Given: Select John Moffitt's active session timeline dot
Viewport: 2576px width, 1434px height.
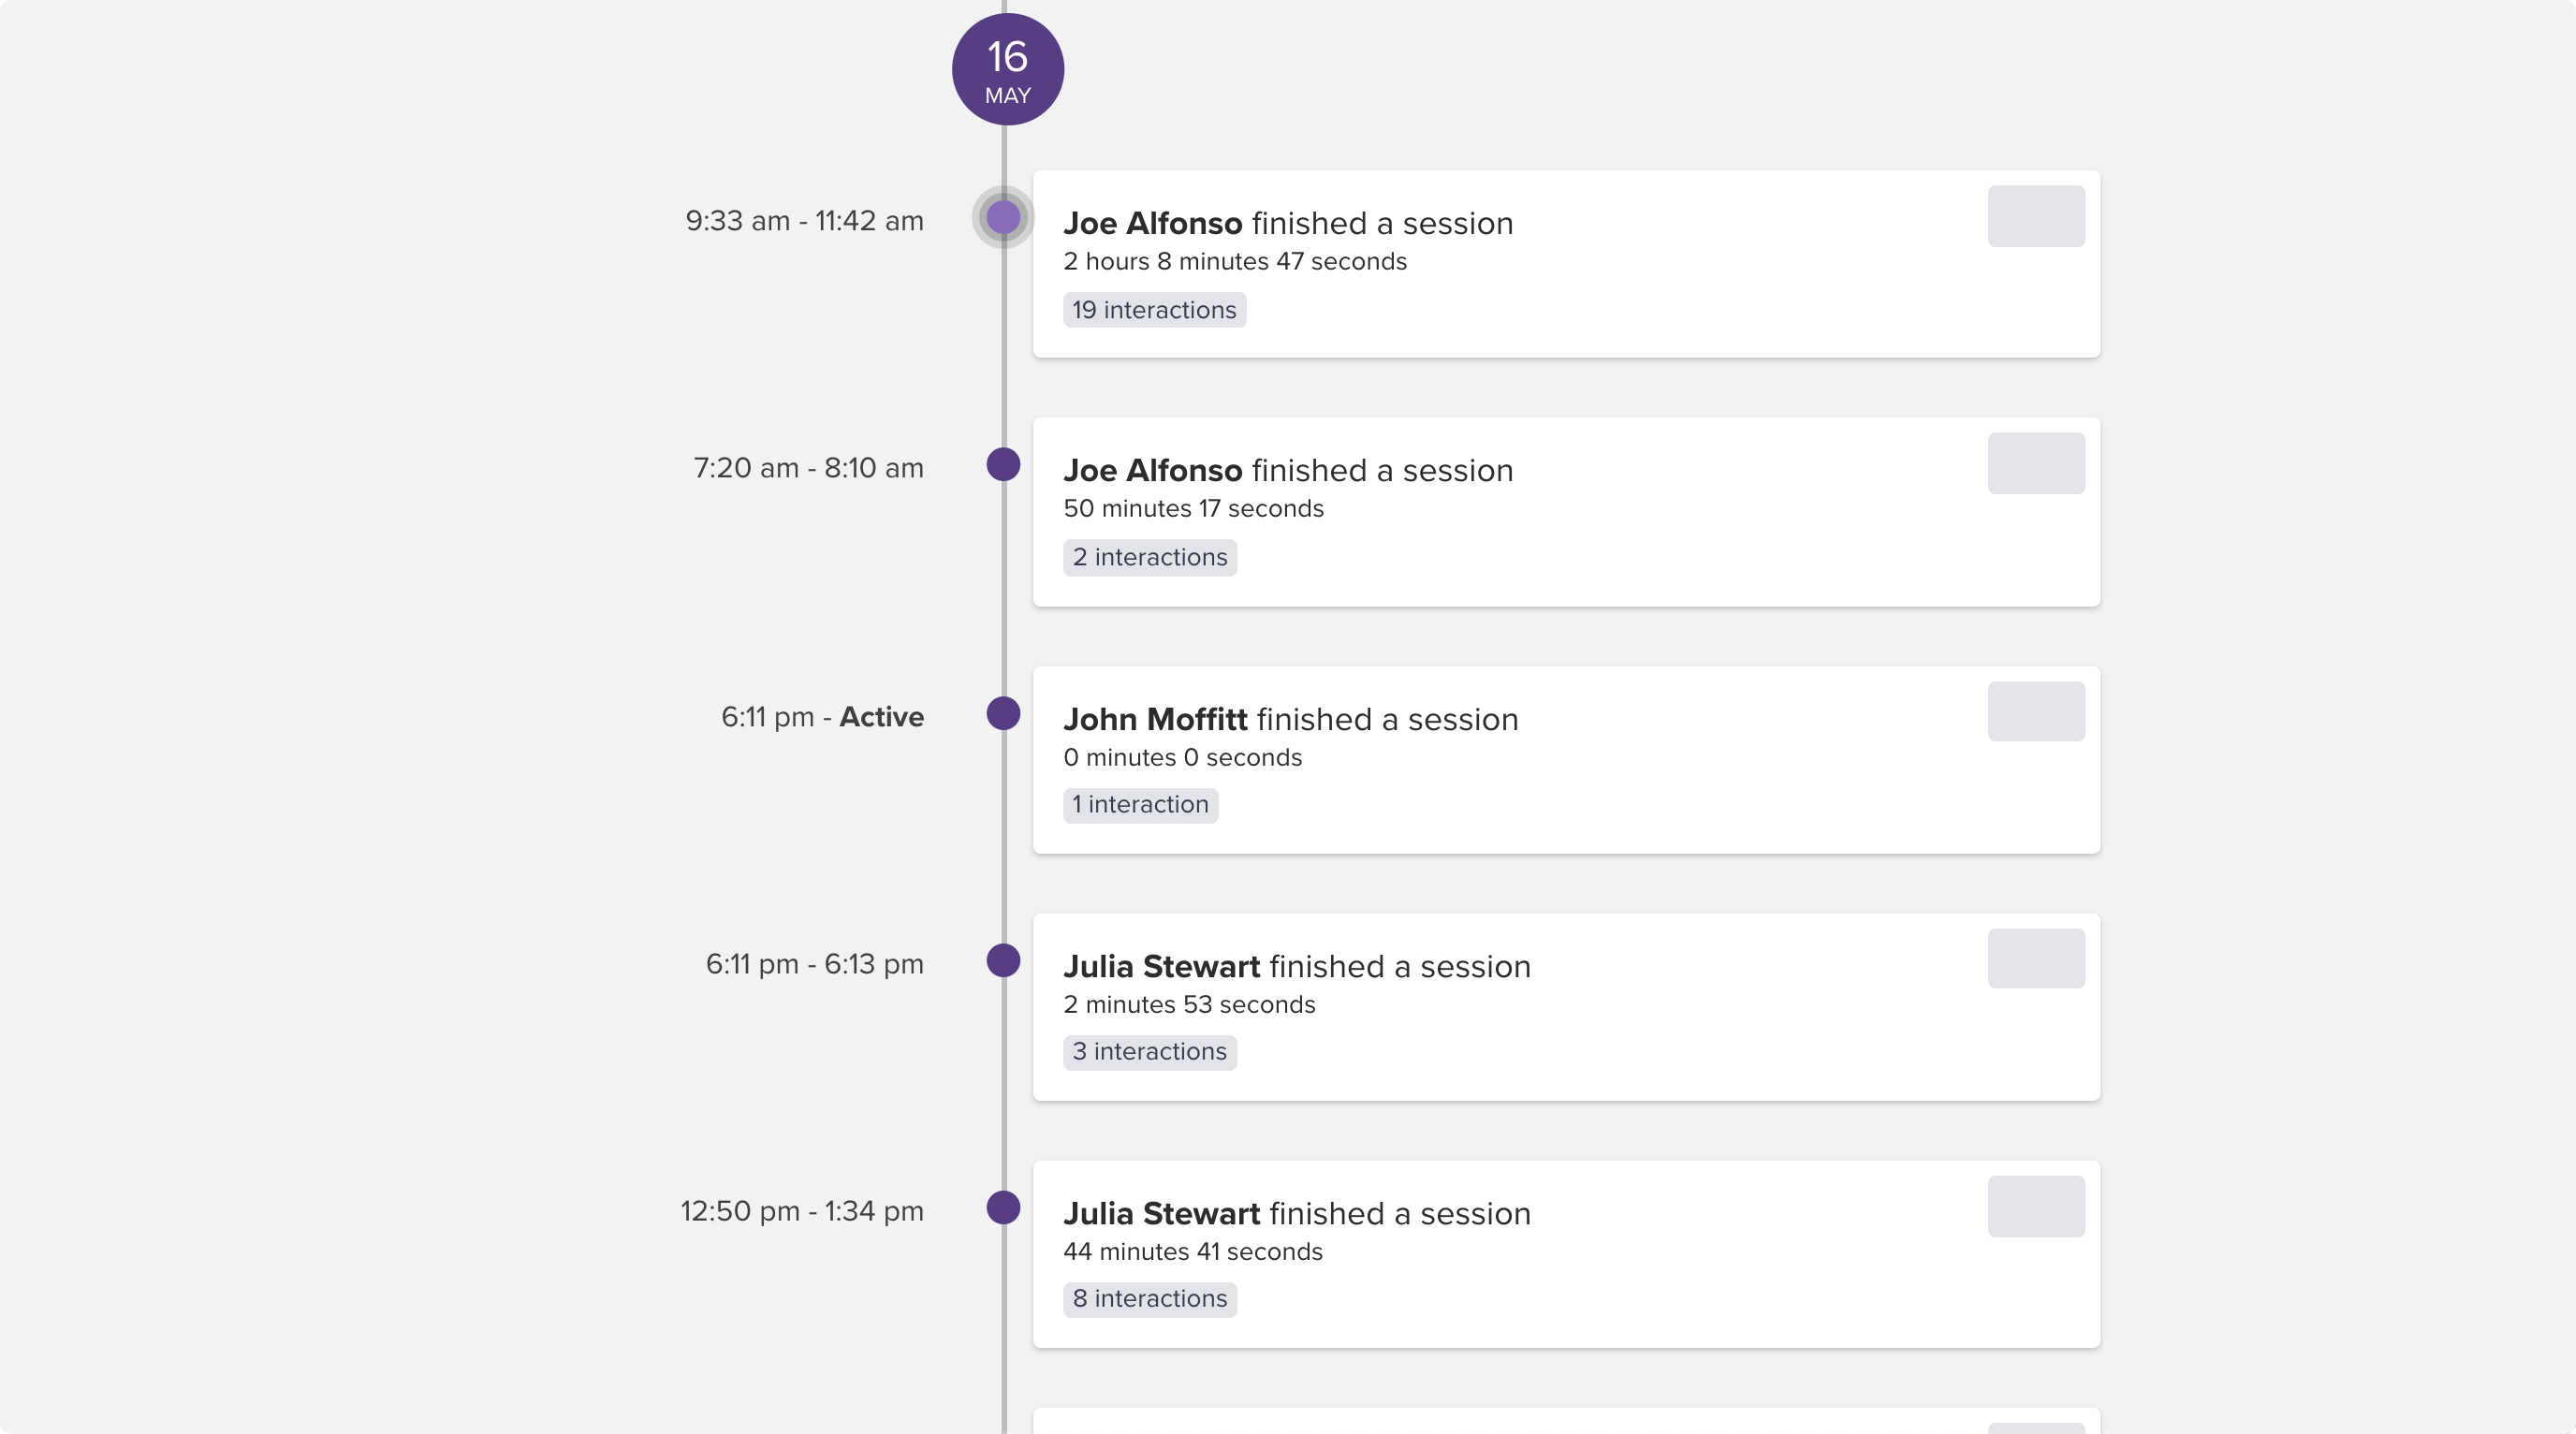Looking at the screenshot, I should click(x=1003, y=713).
